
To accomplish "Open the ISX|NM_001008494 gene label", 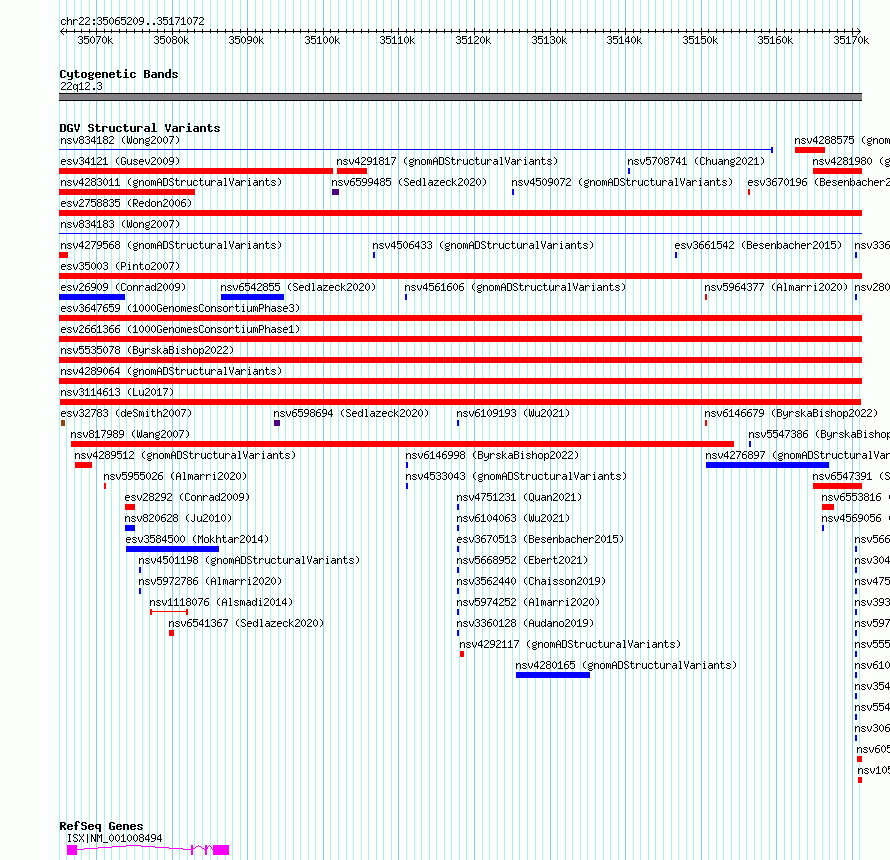I will click(x=115, y=838).
